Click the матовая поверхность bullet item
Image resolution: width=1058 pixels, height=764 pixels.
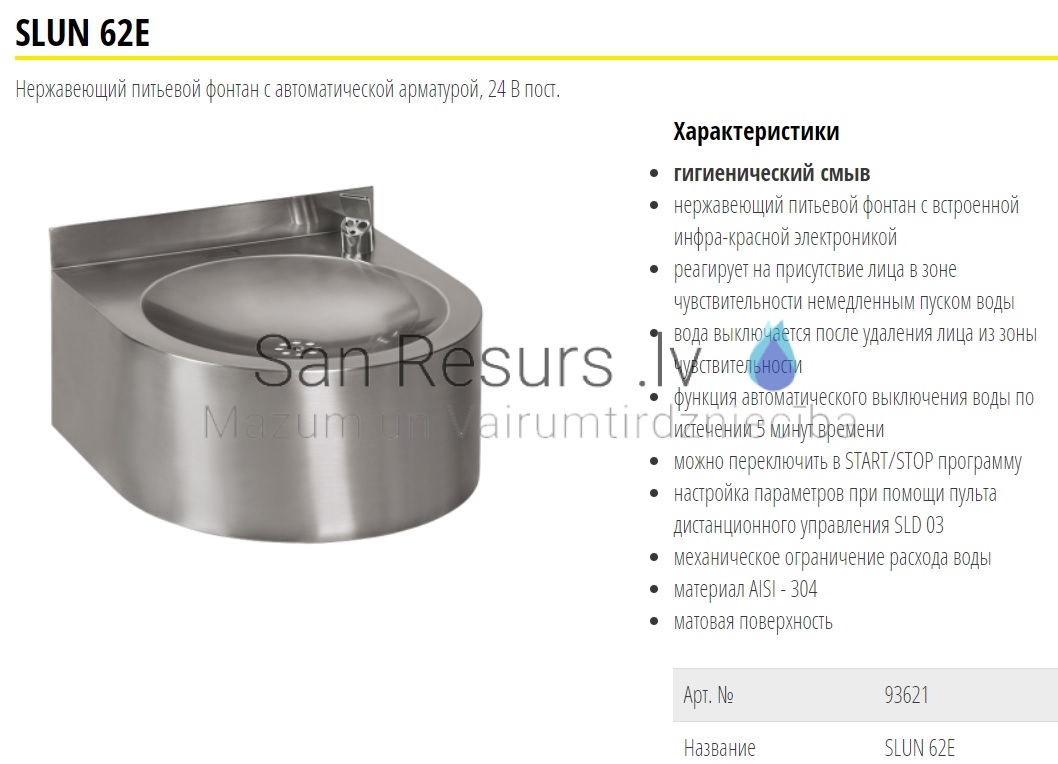(x=753, y=621)
